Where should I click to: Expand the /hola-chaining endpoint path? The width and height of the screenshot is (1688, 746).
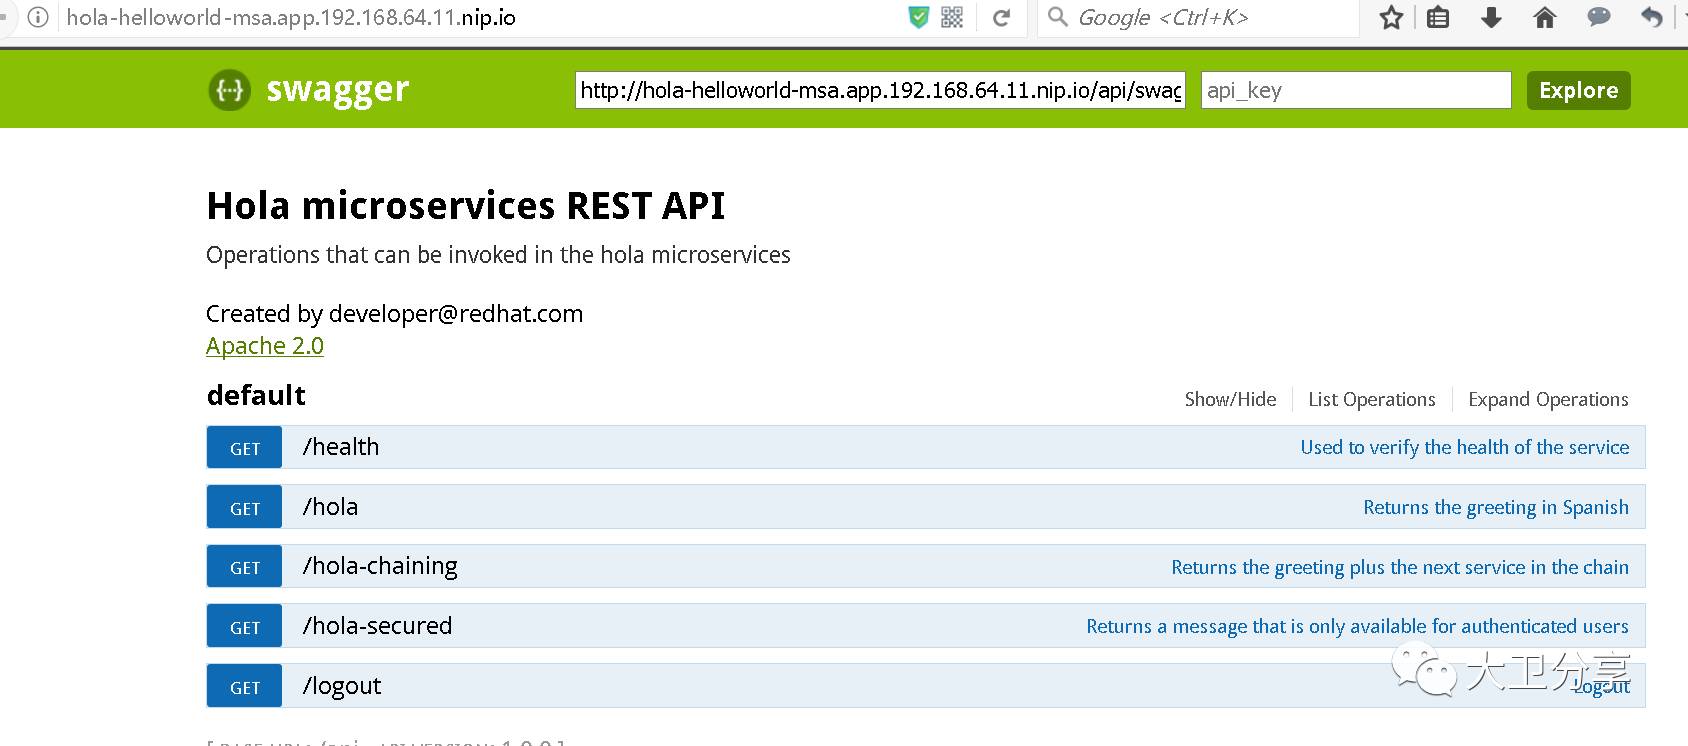(380, 566)
